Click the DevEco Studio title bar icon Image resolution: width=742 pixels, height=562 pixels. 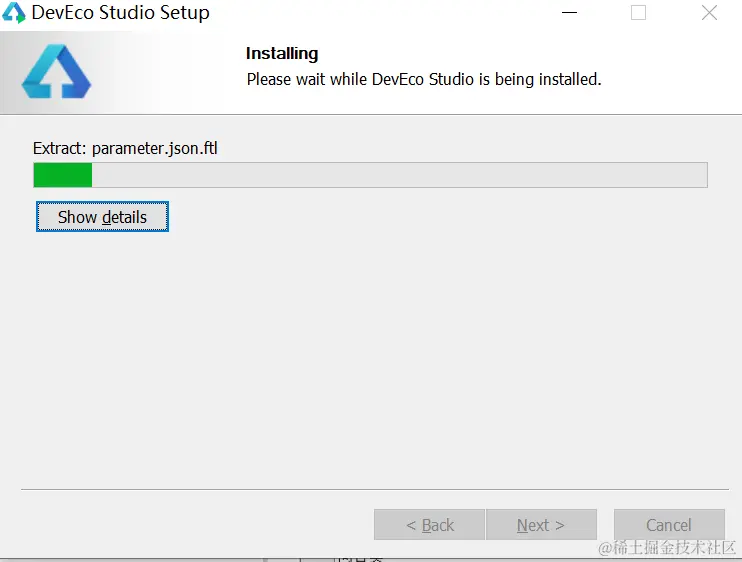click(14, 13)
